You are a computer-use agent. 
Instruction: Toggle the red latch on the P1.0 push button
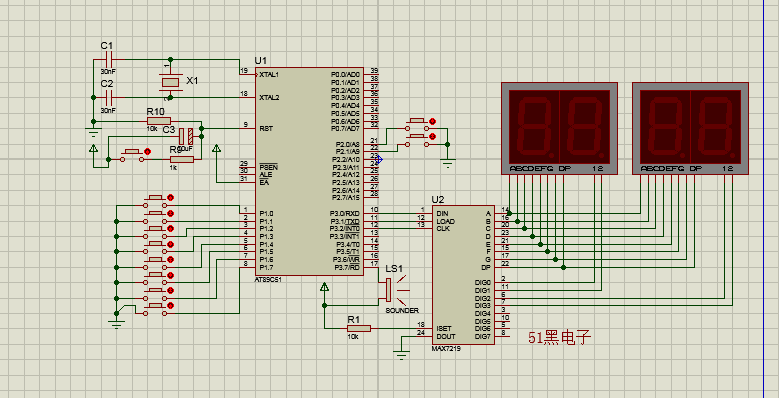tap(170, 198)
